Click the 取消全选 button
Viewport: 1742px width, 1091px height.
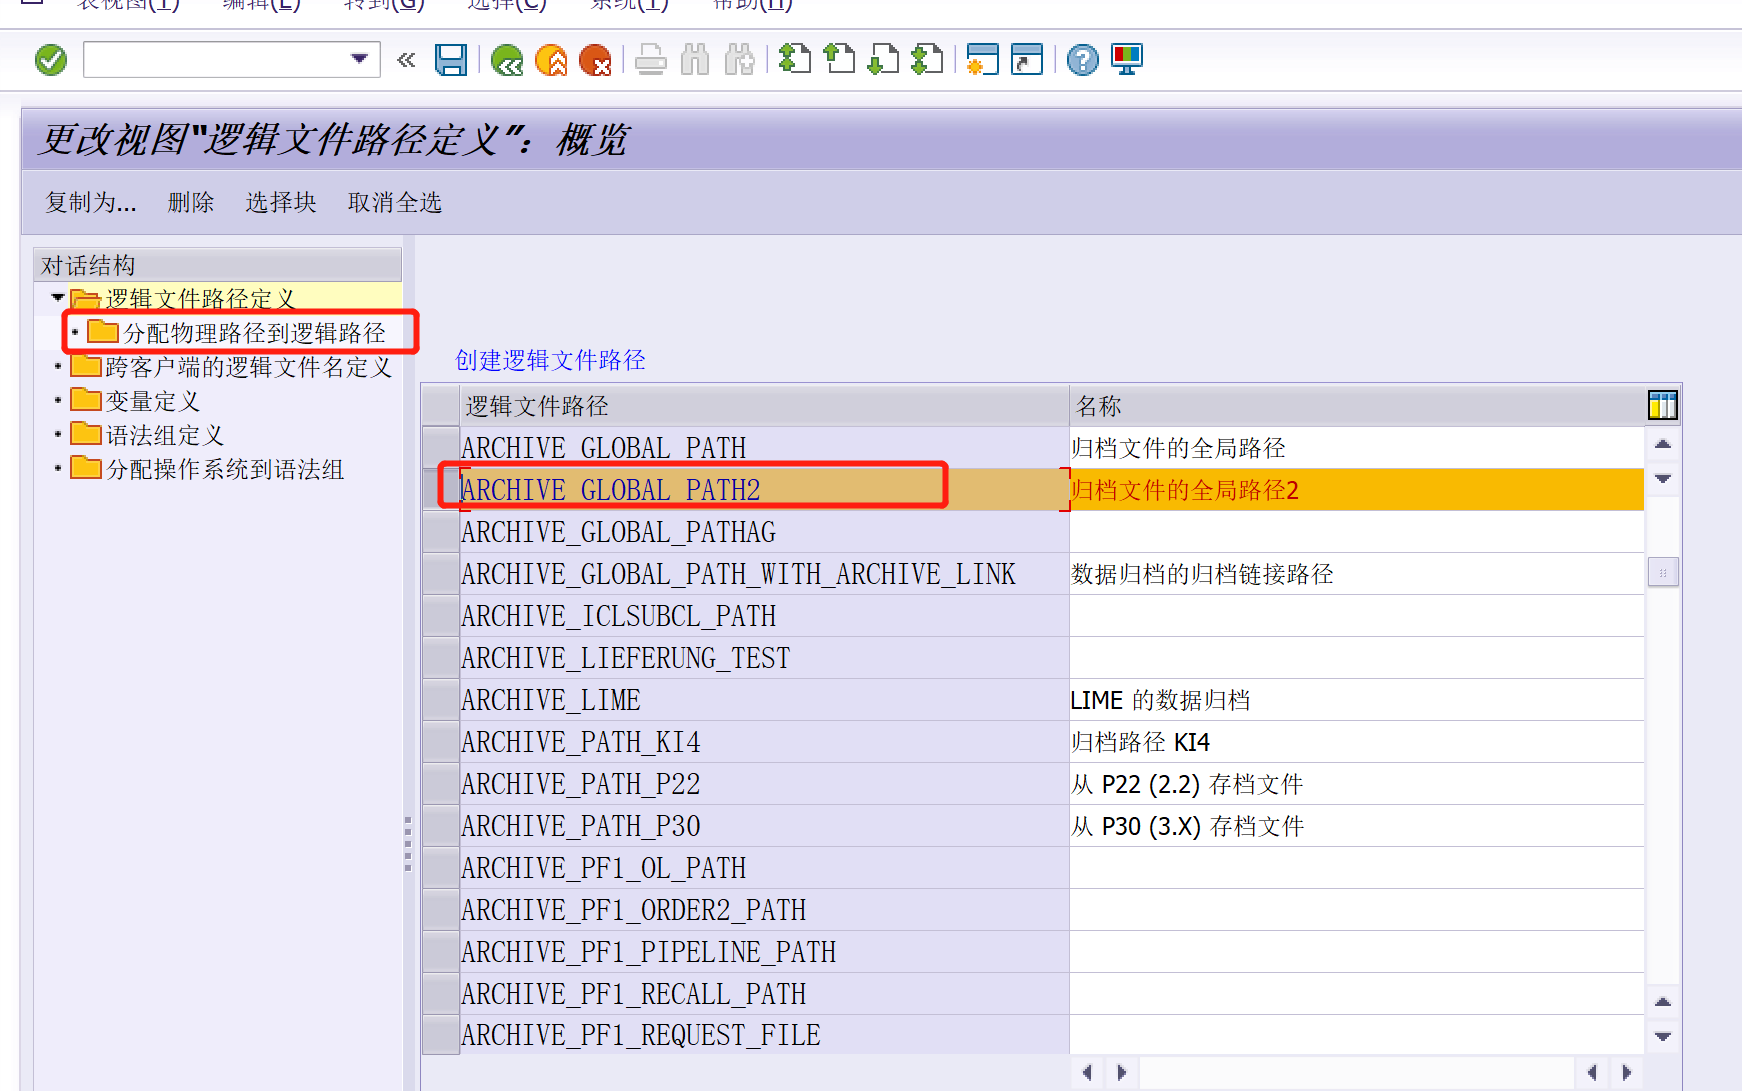pyautogui.click(x=395, y=203)
